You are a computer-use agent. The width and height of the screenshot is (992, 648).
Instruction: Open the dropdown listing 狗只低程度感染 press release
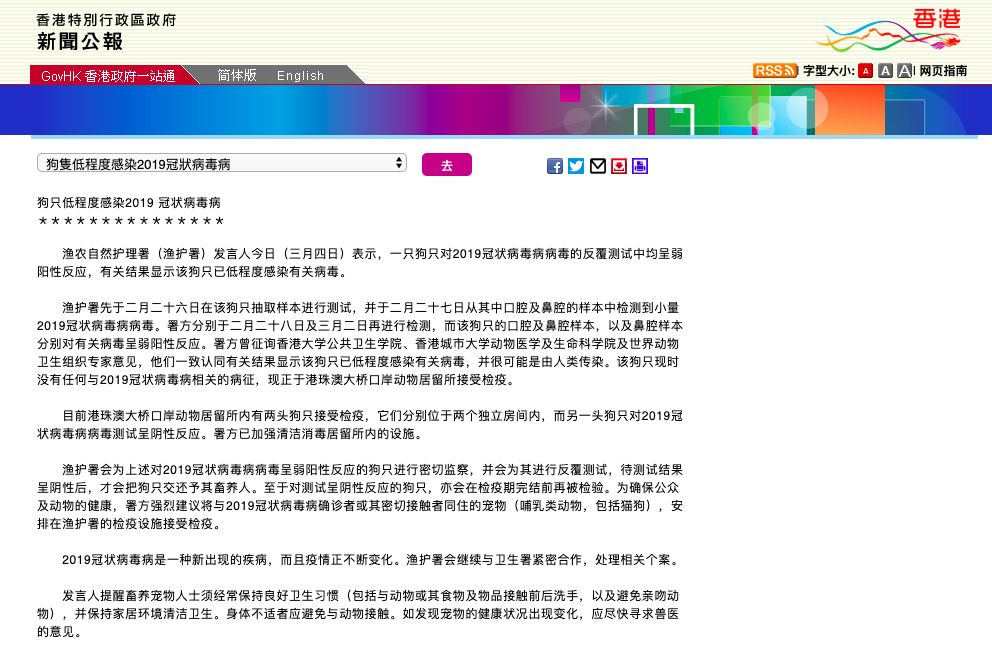click(x=220, y=163)
